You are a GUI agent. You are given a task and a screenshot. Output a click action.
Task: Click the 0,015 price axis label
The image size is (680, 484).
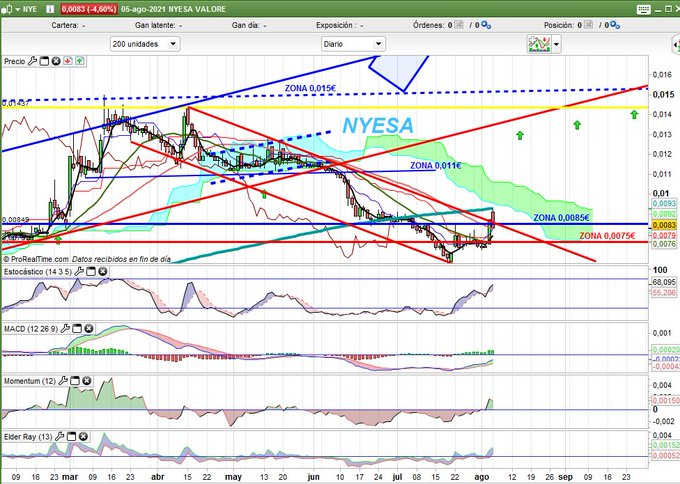coord(664,95)
